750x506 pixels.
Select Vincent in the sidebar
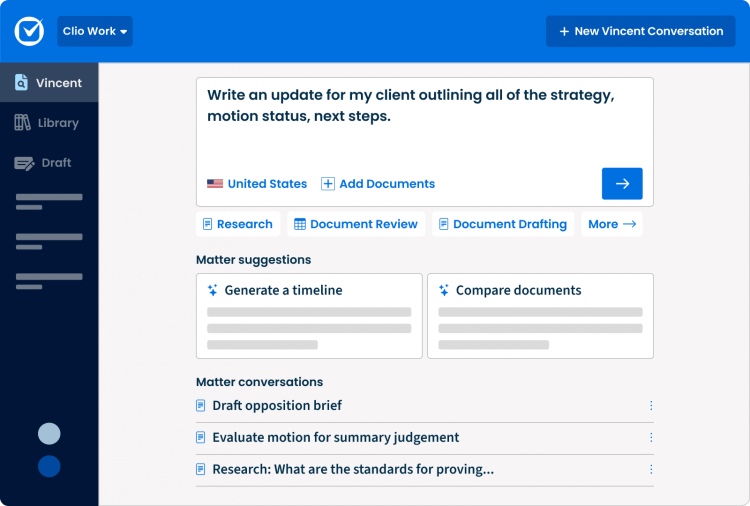coord(49,83)
